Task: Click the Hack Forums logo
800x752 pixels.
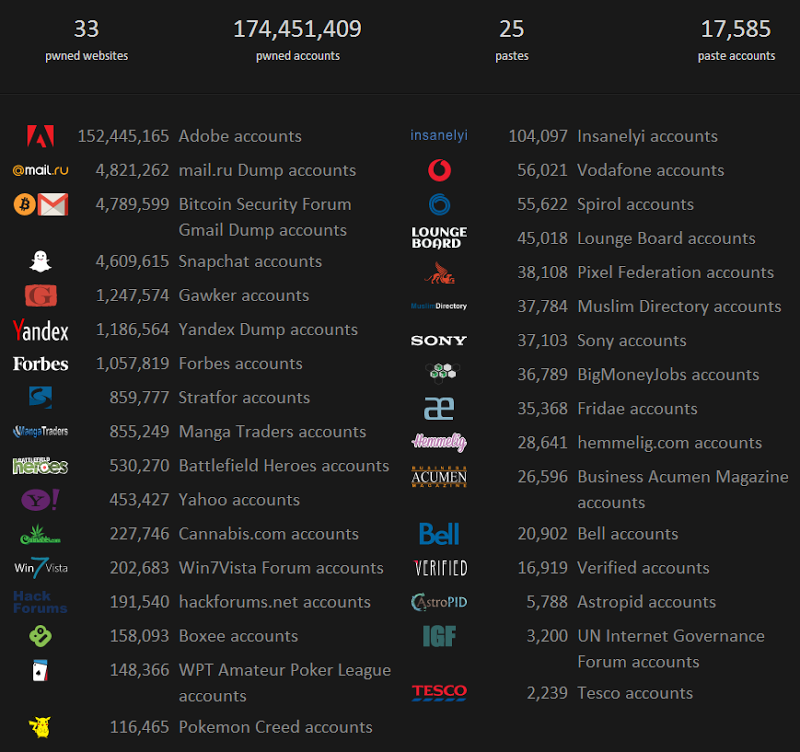Action: 40,602
